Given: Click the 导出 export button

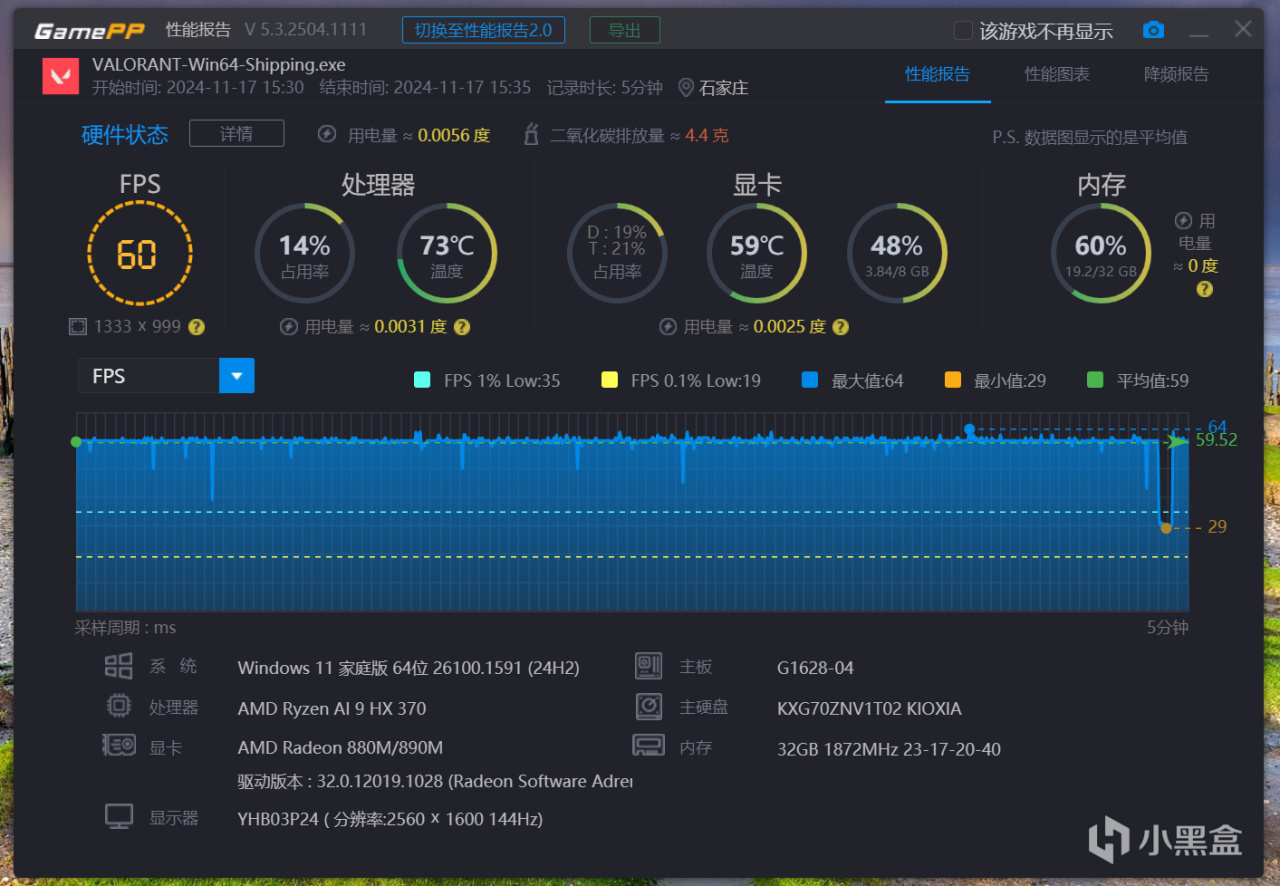Looking at the screenshot, I should 624,30.
